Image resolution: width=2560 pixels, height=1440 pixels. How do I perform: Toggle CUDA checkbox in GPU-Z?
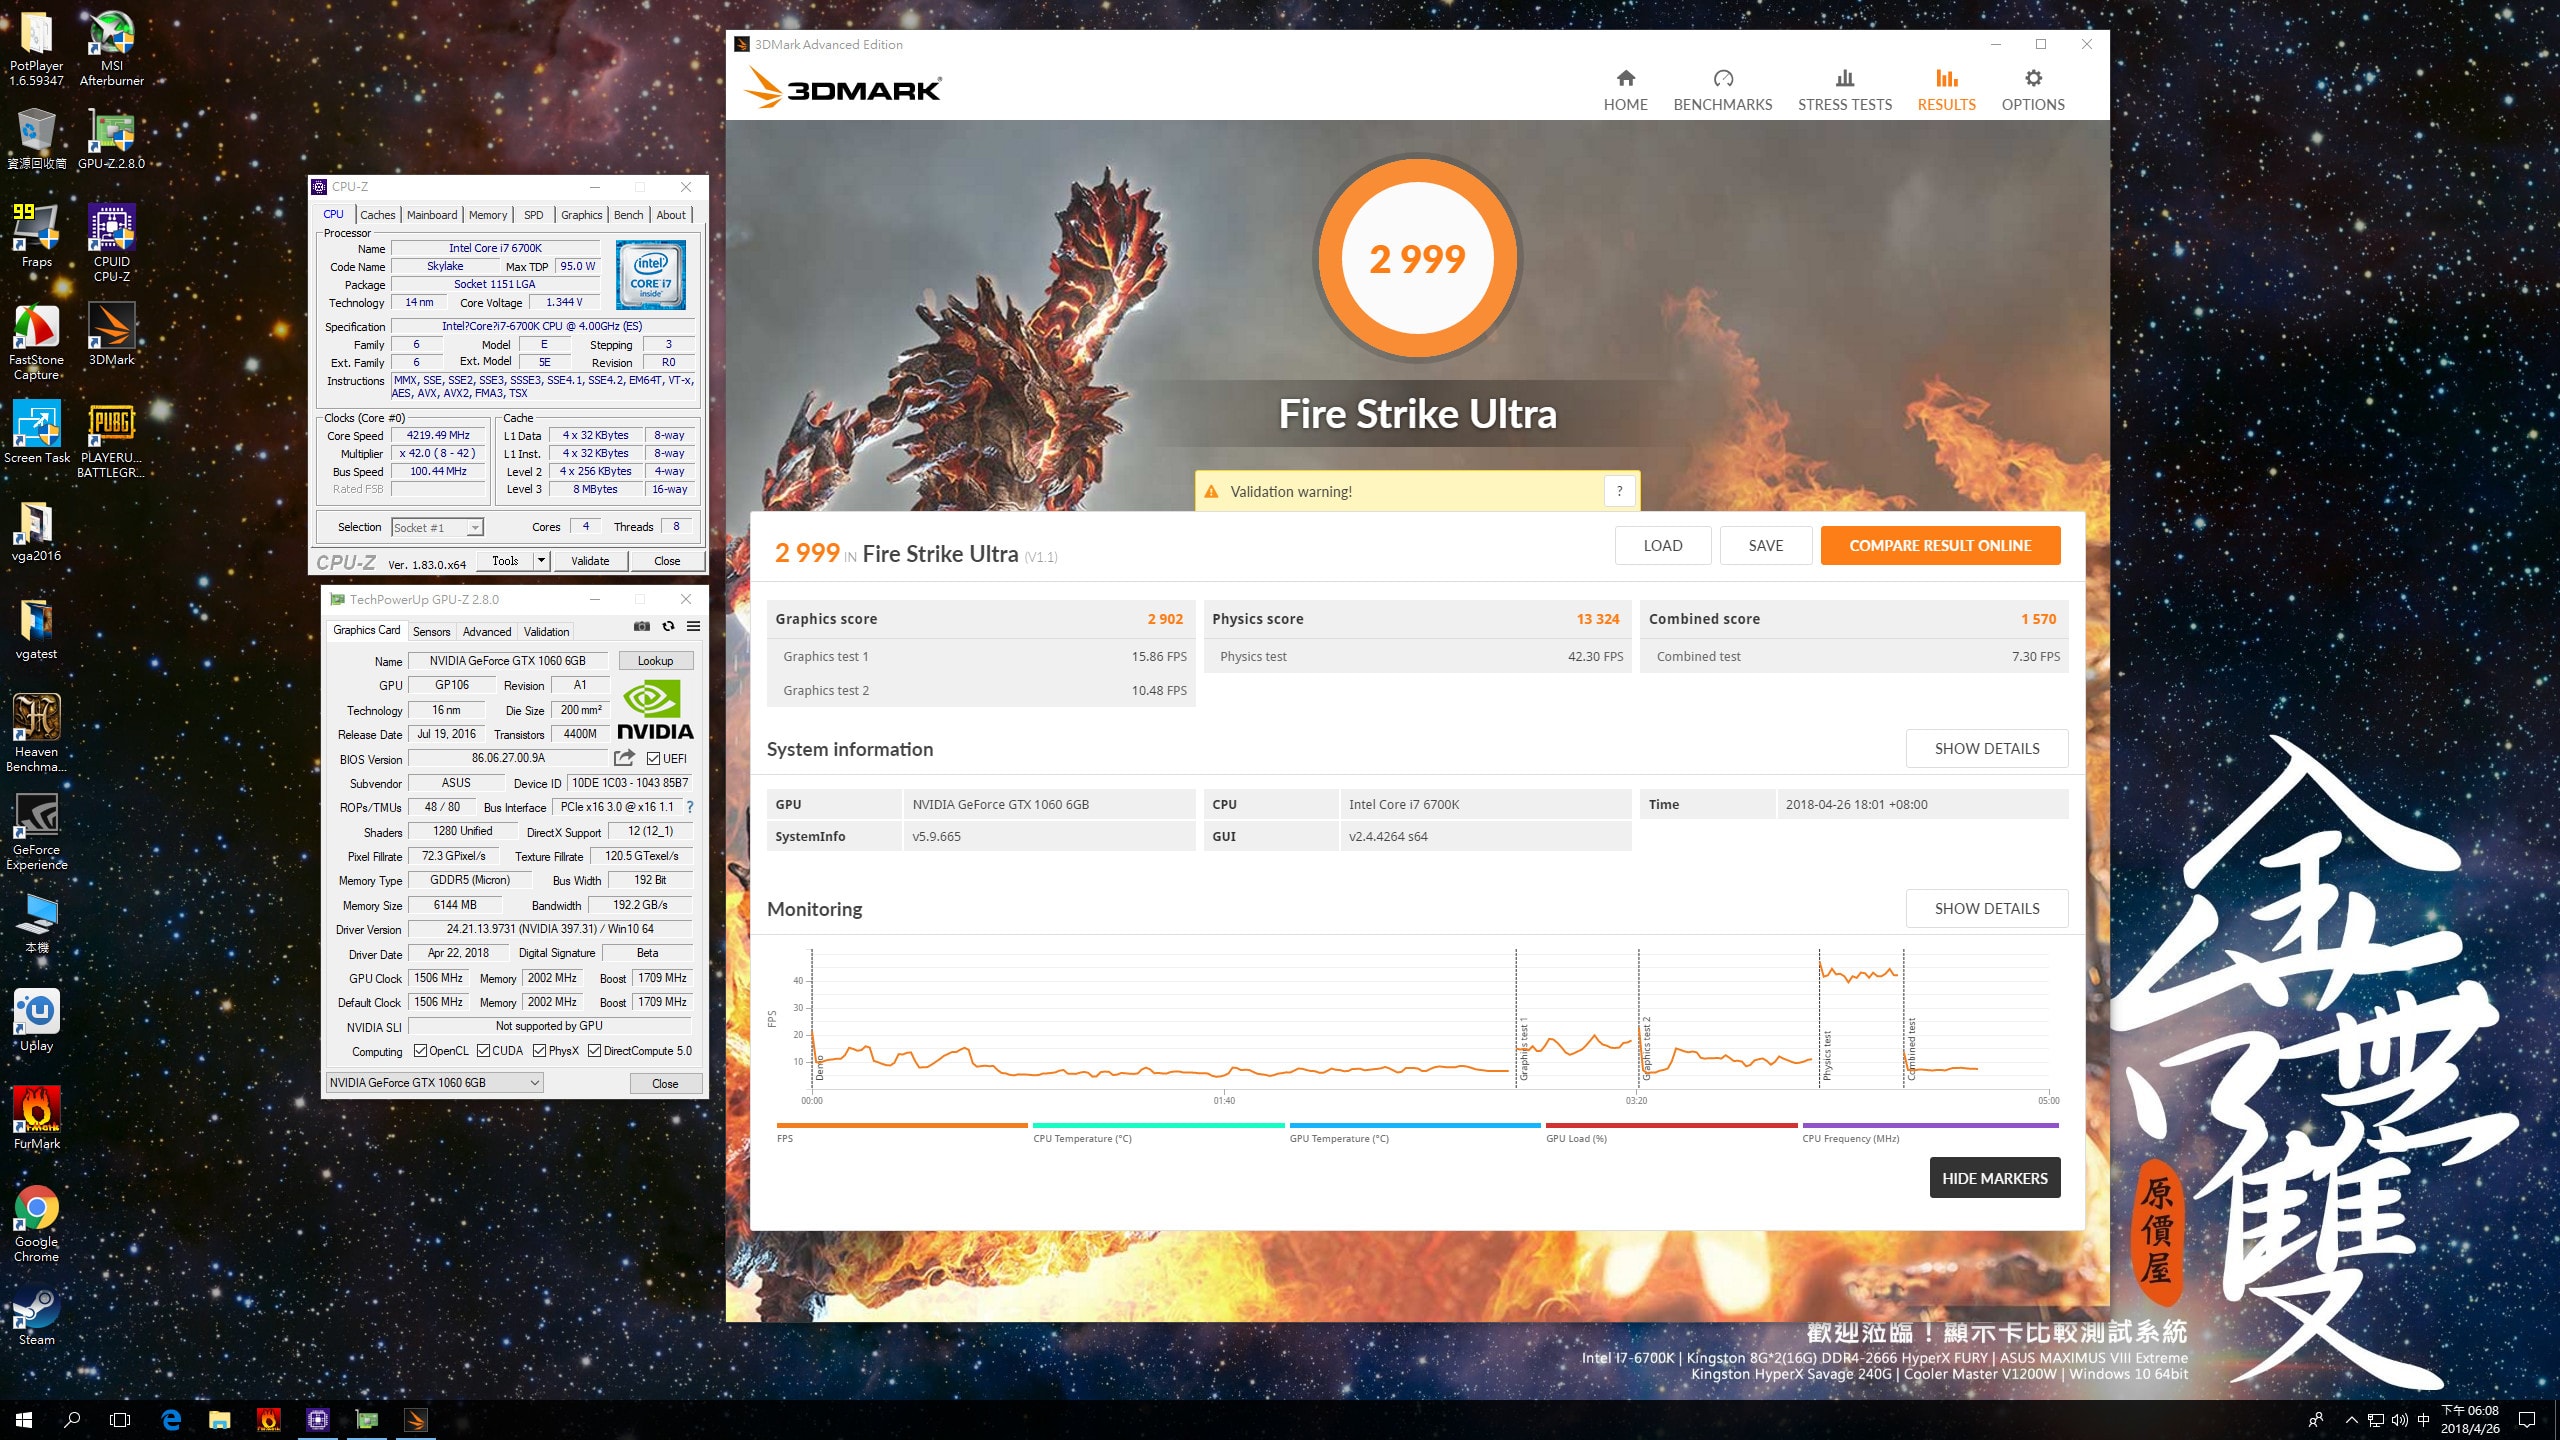point(484,1051)
